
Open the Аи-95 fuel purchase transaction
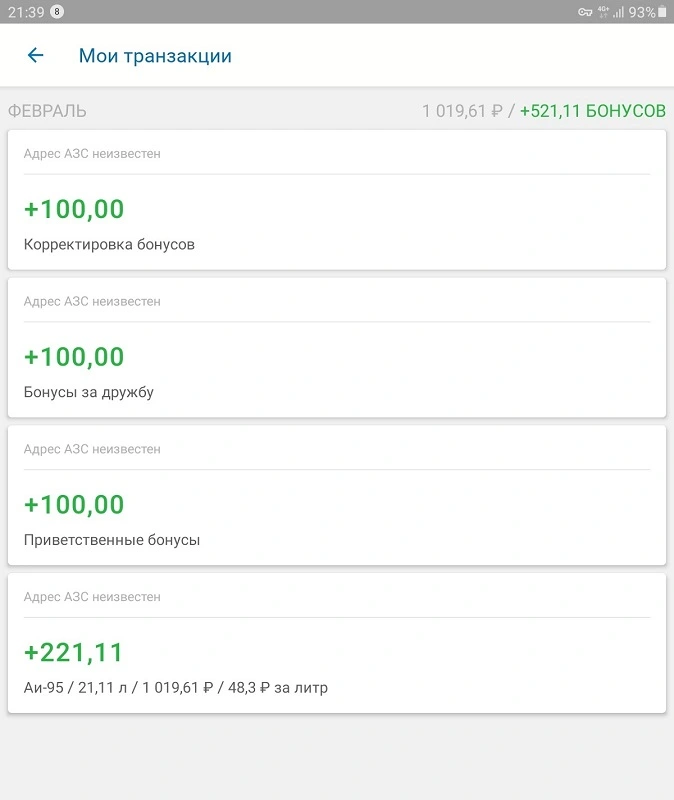coord(337,643)
